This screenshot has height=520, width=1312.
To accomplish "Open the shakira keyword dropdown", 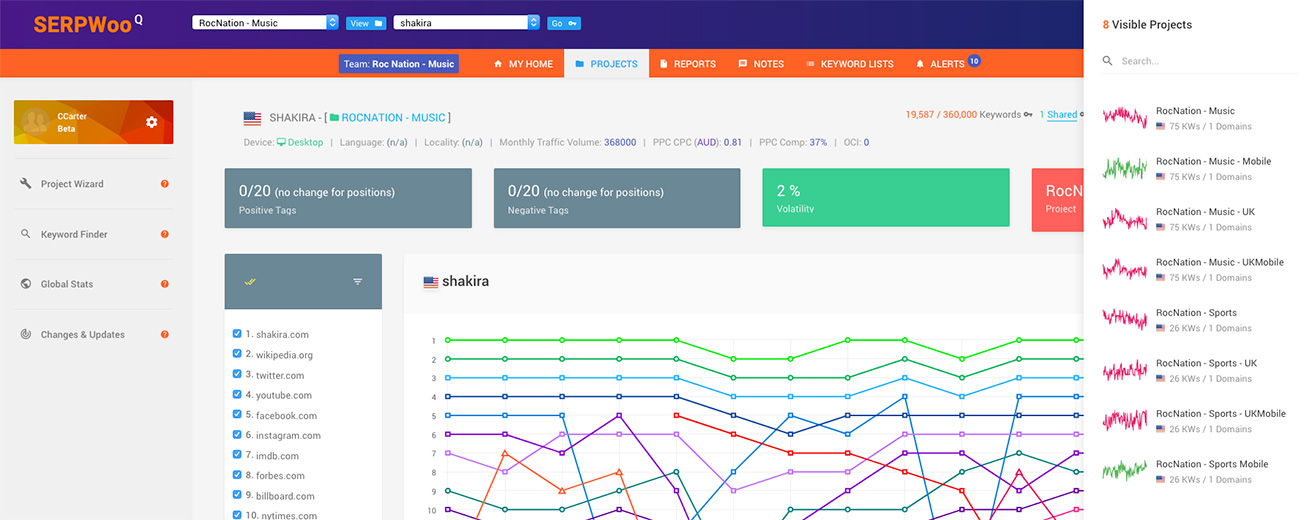I will pyautogui.click(x=467, y=22).
